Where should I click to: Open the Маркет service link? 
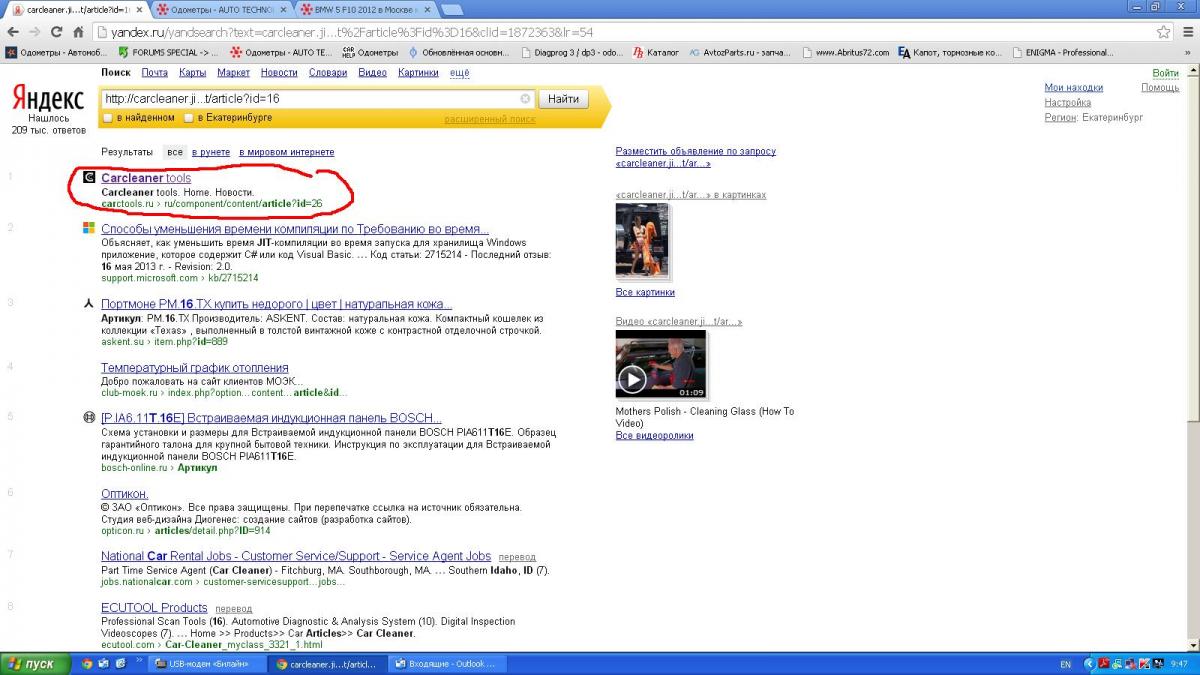[234, 73]
